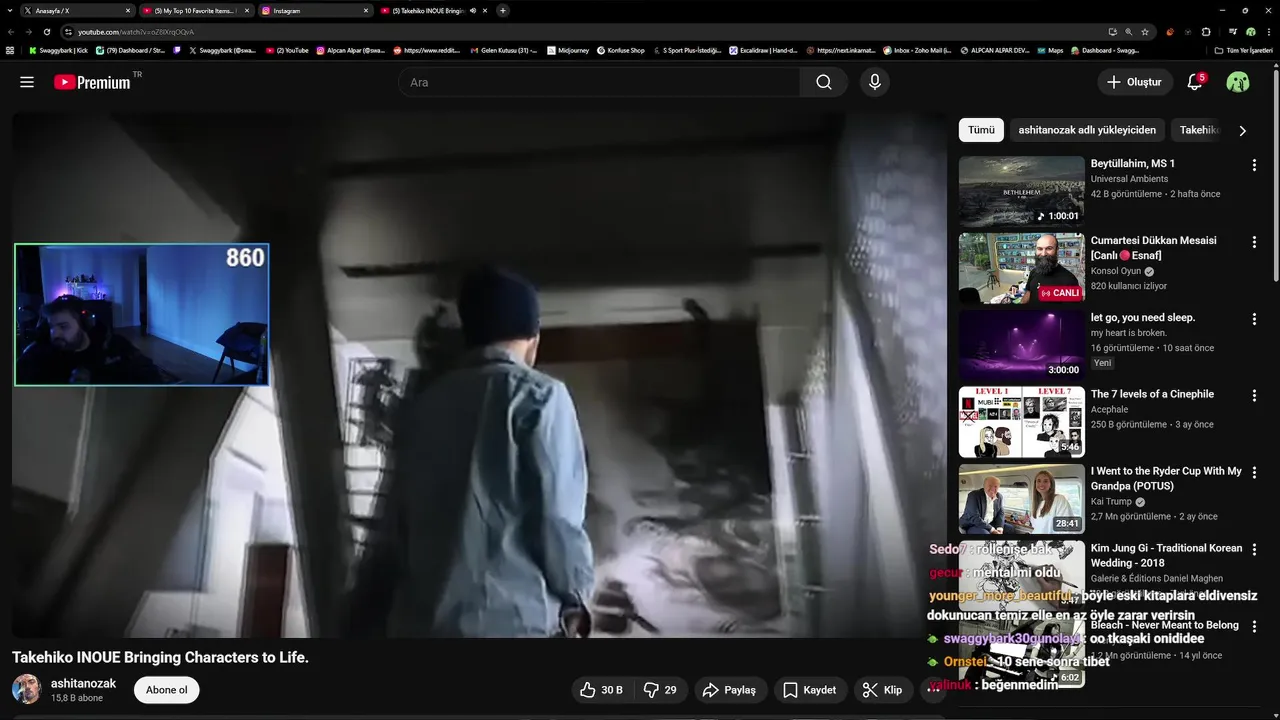
Task: Open the Extensions puzzle icon
Action: pos(1206,32)
